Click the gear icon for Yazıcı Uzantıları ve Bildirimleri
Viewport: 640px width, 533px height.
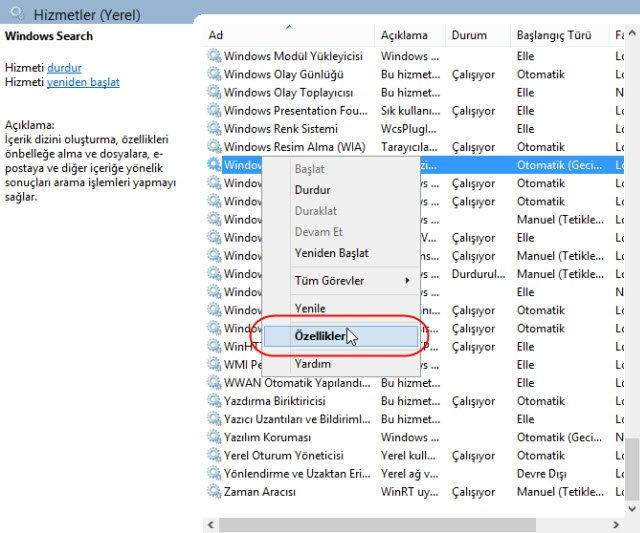coord(214,419)
